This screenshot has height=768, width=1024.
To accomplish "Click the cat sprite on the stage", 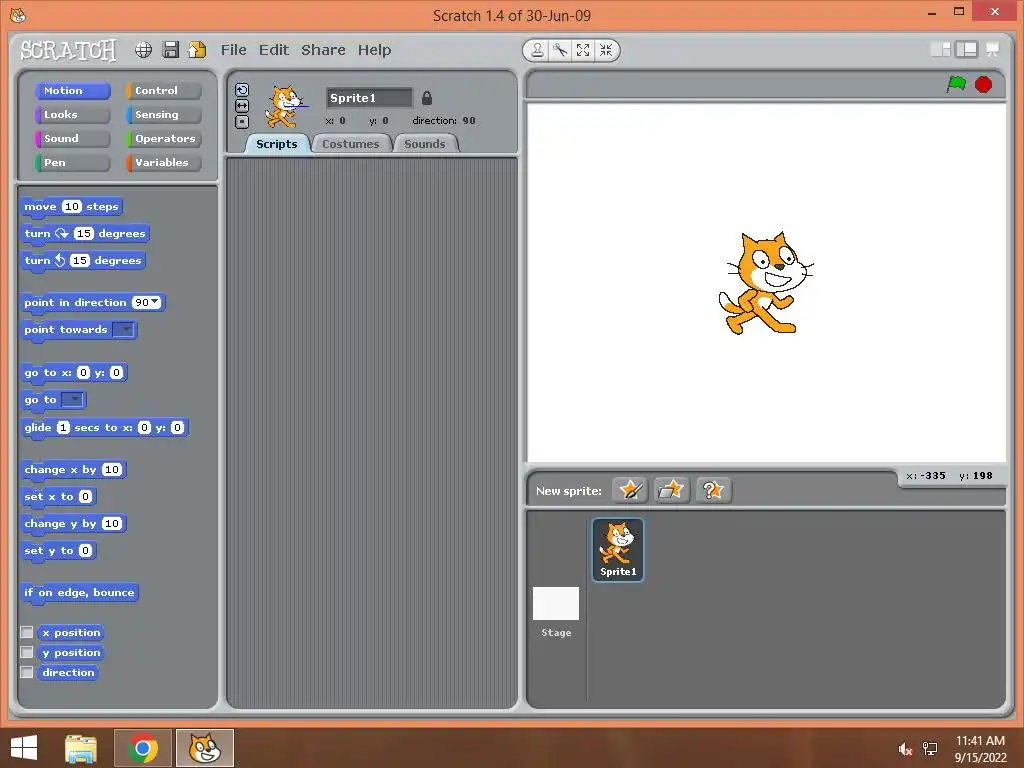I will (765, 283).
